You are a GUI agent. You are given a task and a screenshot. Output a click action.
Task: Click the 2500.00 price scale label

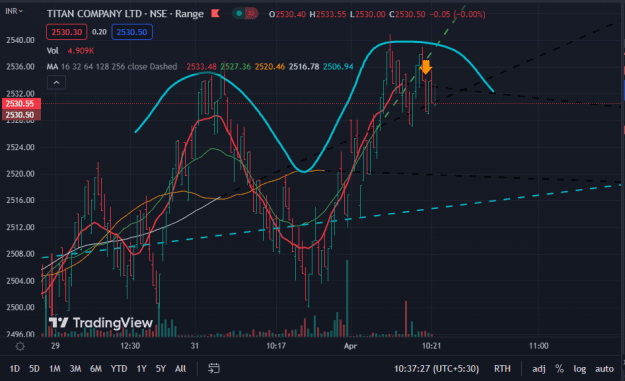click(x=20, y=307)
